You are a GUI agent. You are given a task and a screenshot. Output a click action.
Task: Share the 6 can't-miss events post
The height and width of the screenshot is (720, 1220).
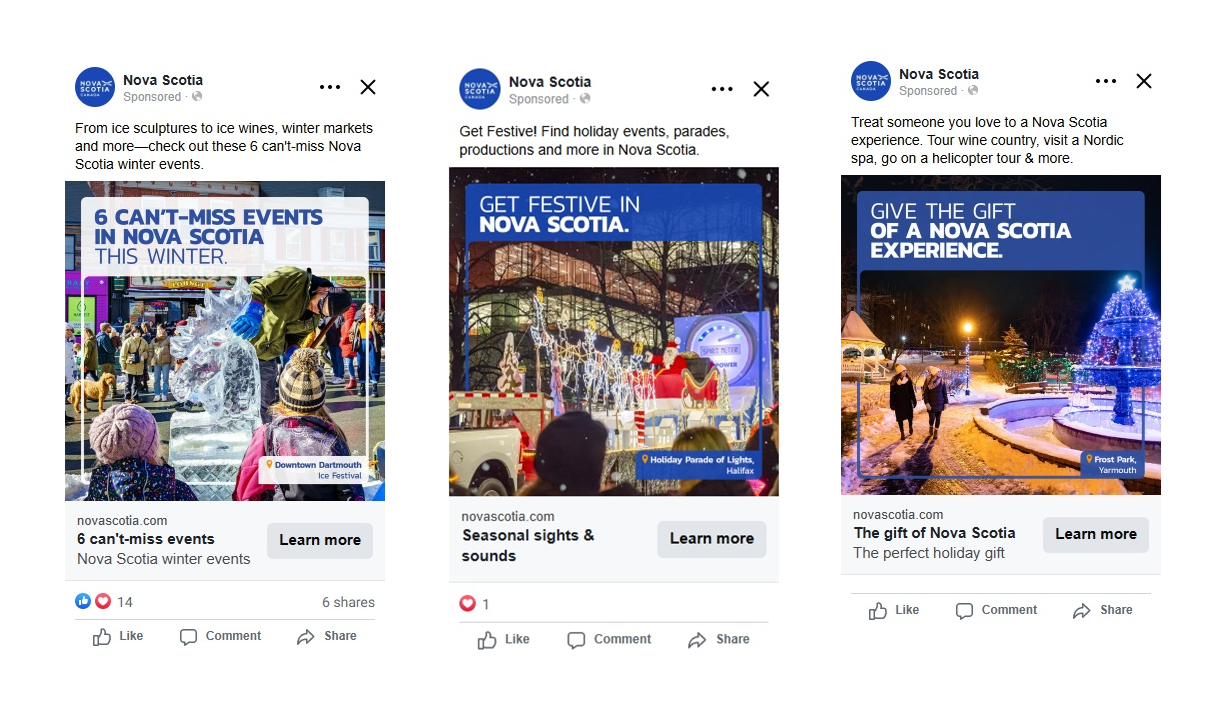(327, 636)
